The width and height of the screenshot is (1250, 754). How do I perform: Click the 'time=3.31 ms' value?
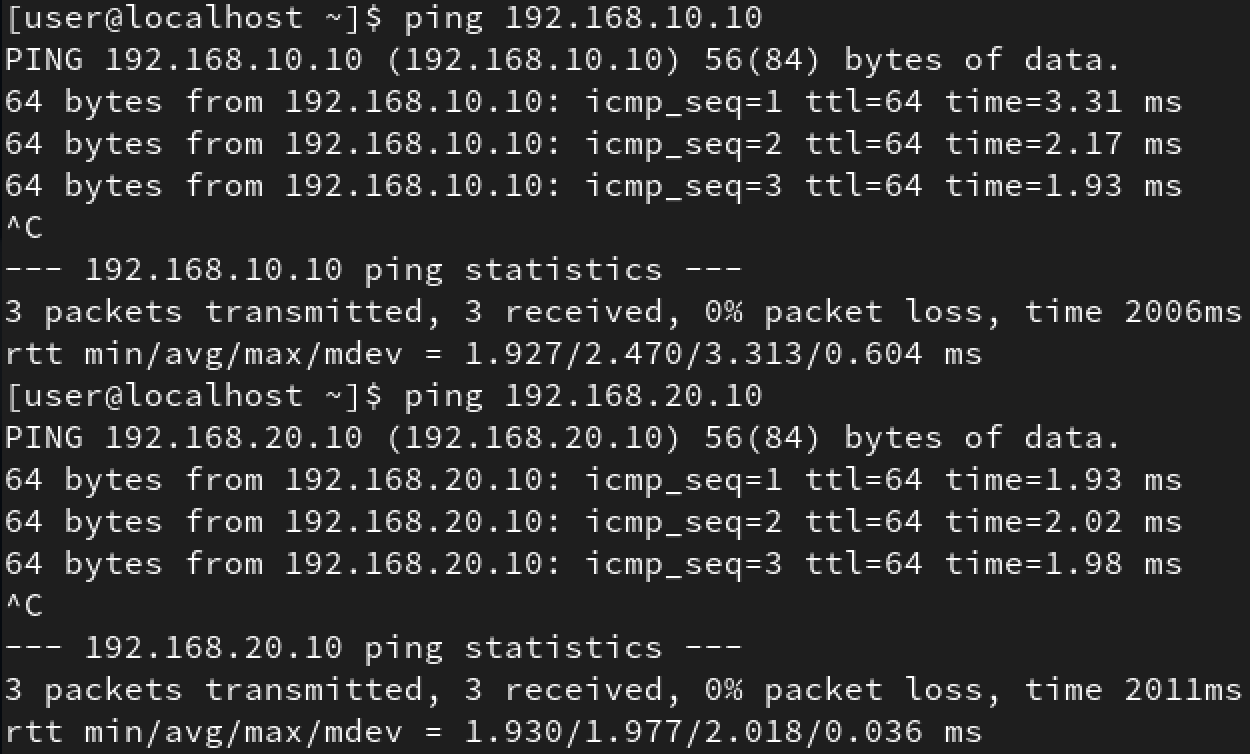[x=1063, y=102]
